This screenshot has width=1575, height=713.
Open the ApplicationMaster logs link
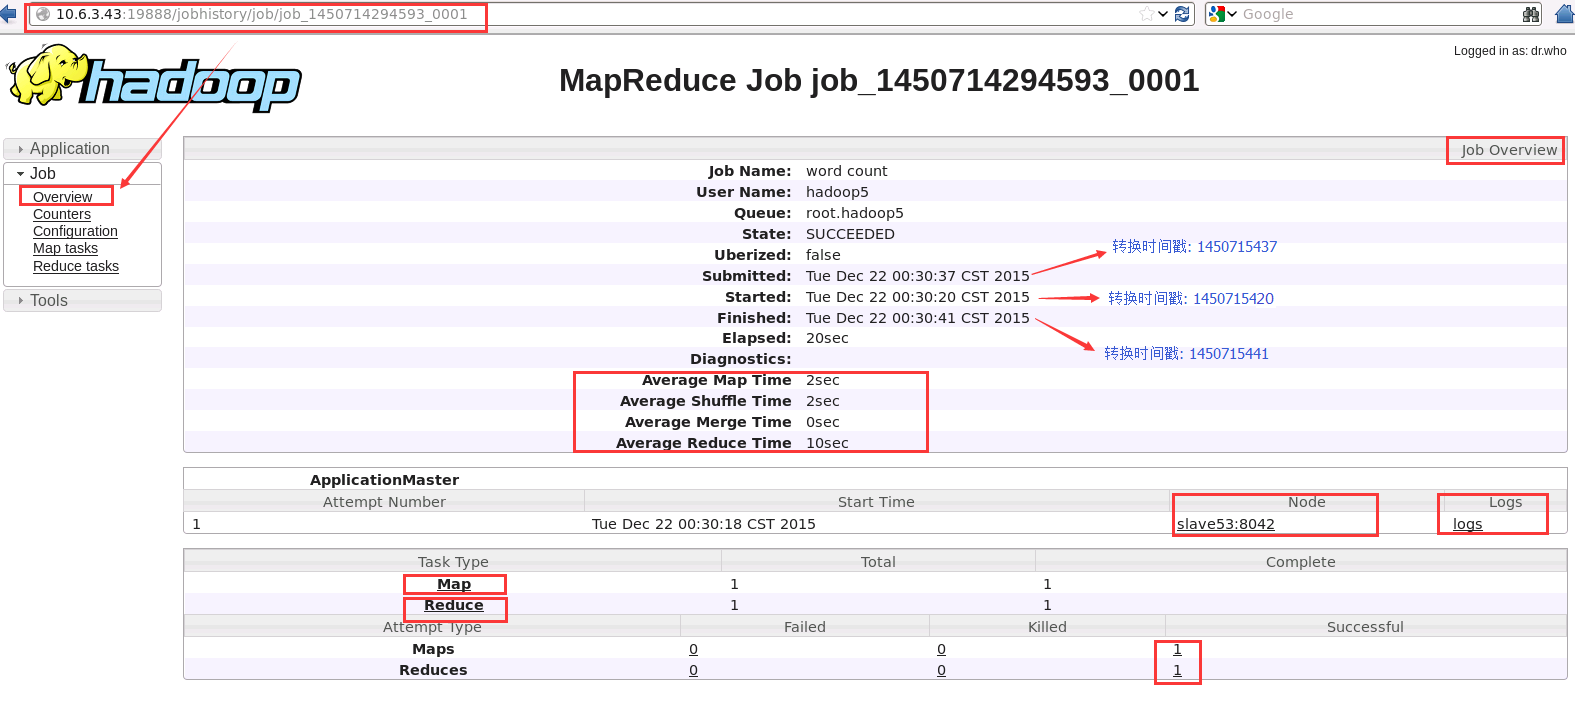point(1468,524)
